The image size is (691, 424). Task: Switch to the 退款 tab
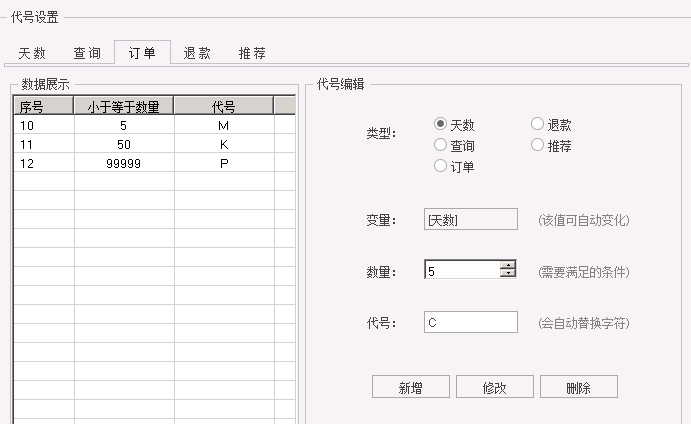(x=197, y=53)
